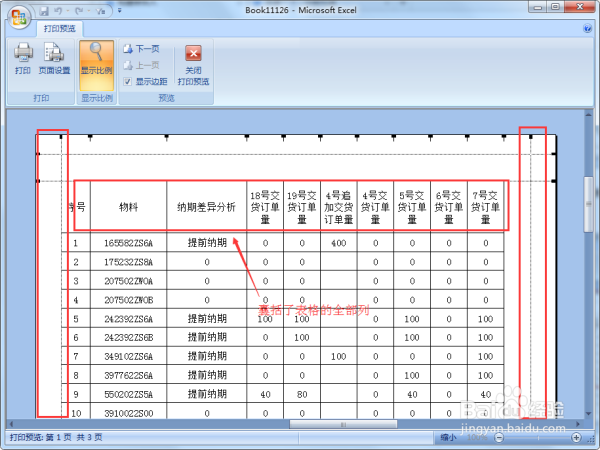This screenshot has width=600, height=450.
Task: Click vertical scrollbar down arrow
Action: point(589,414)
